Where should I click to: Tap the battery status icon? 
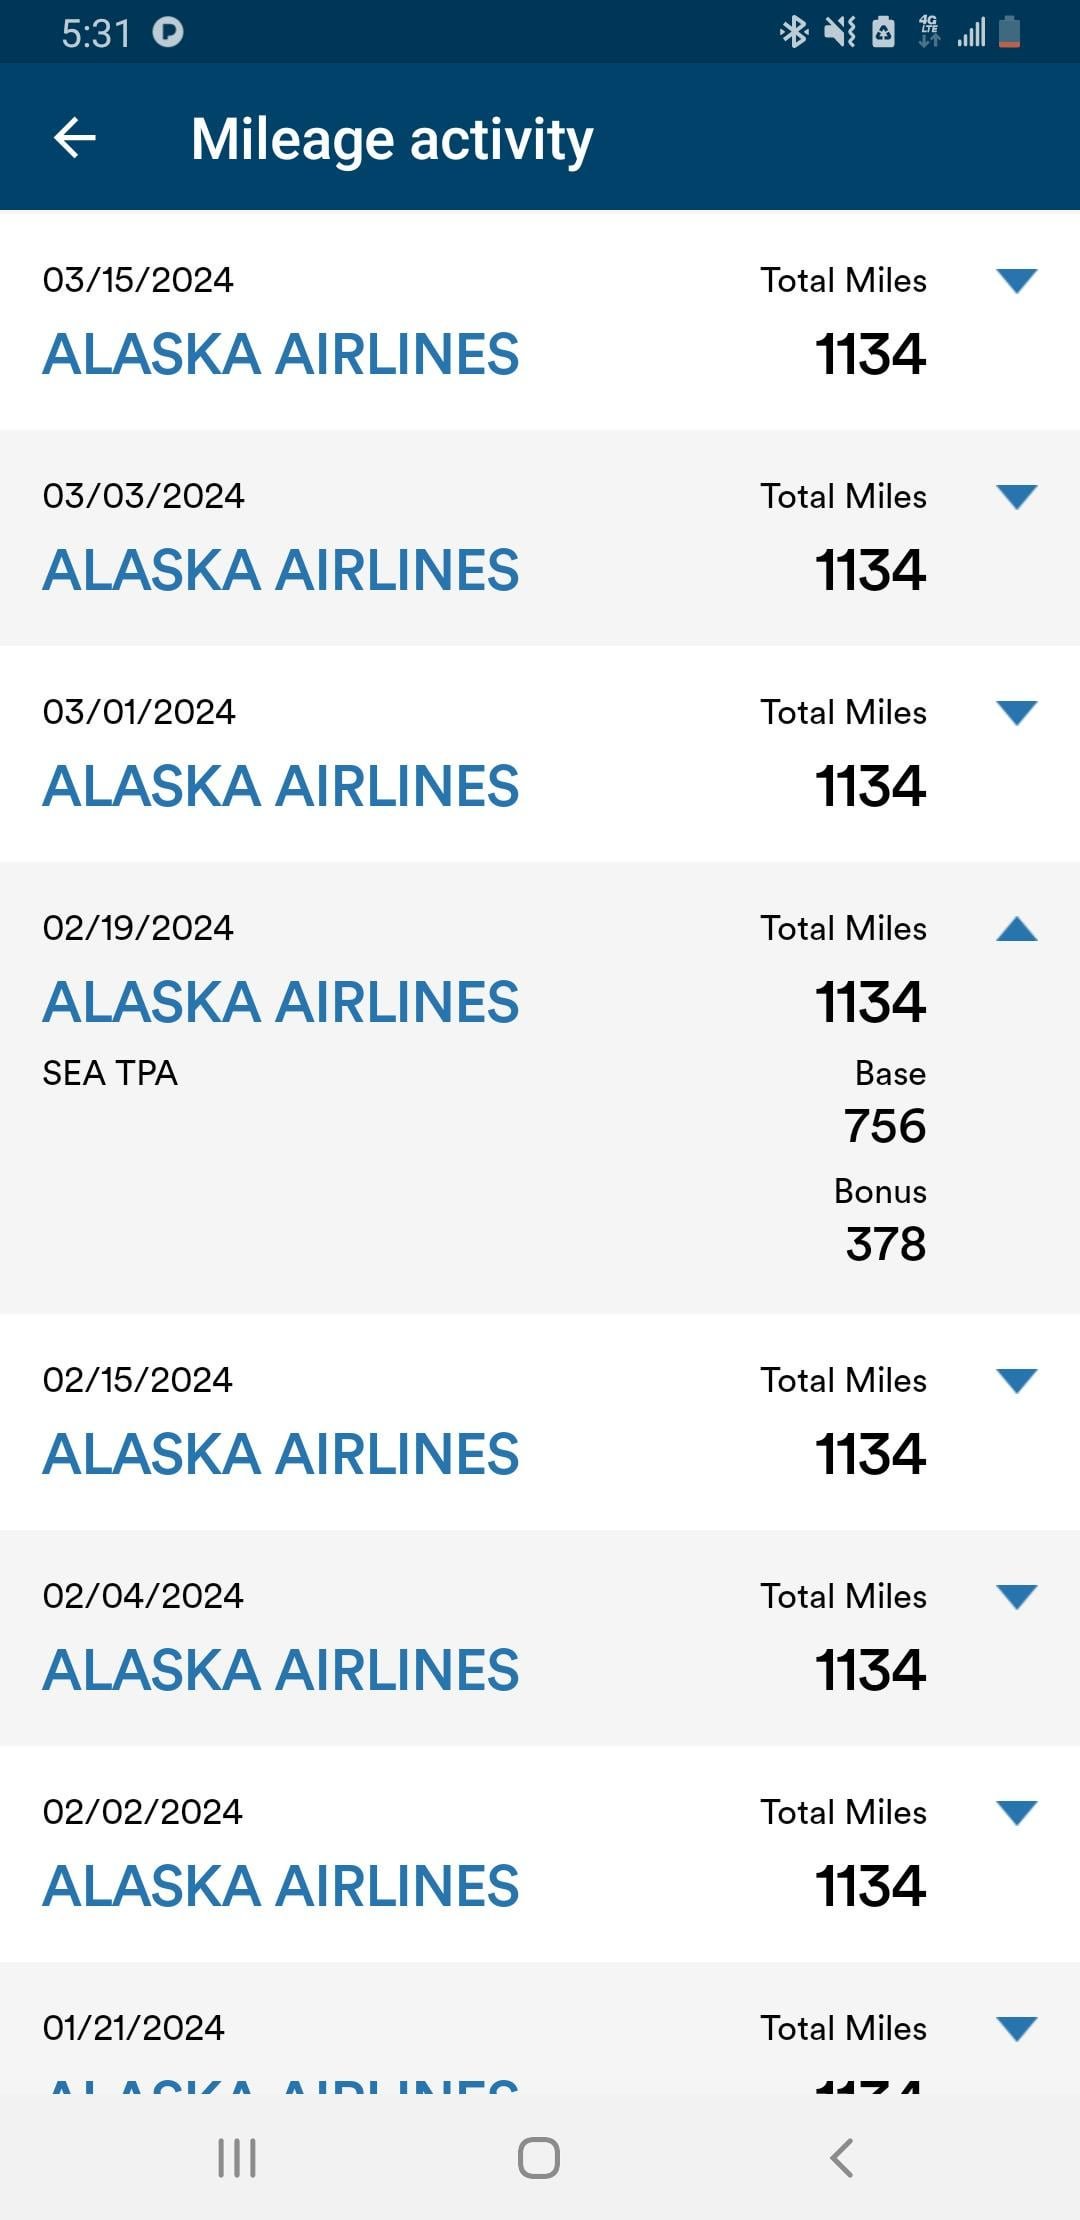1010,32
